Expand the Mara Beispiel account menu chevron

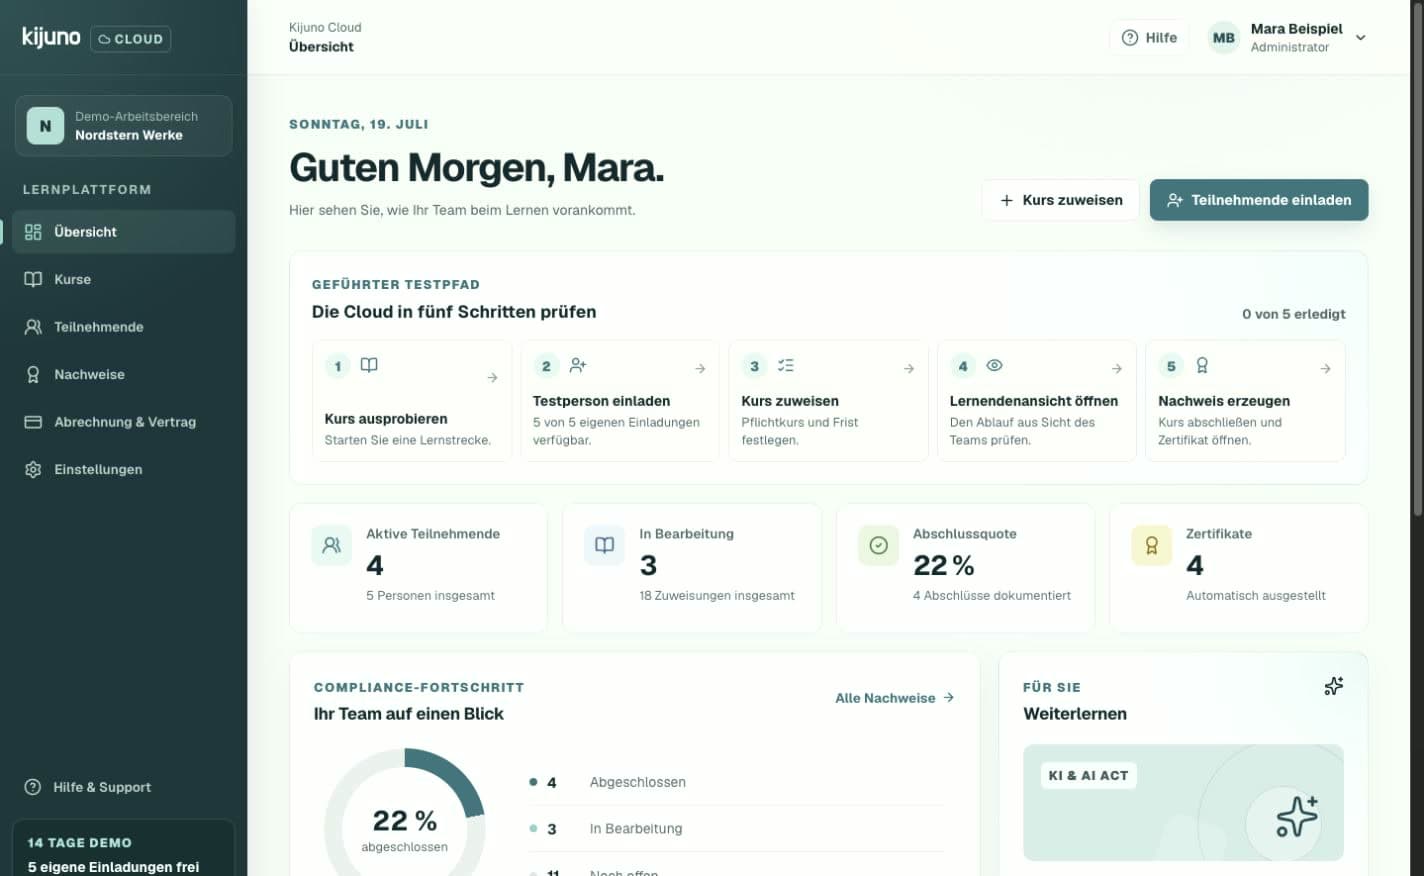(1361, 38)
